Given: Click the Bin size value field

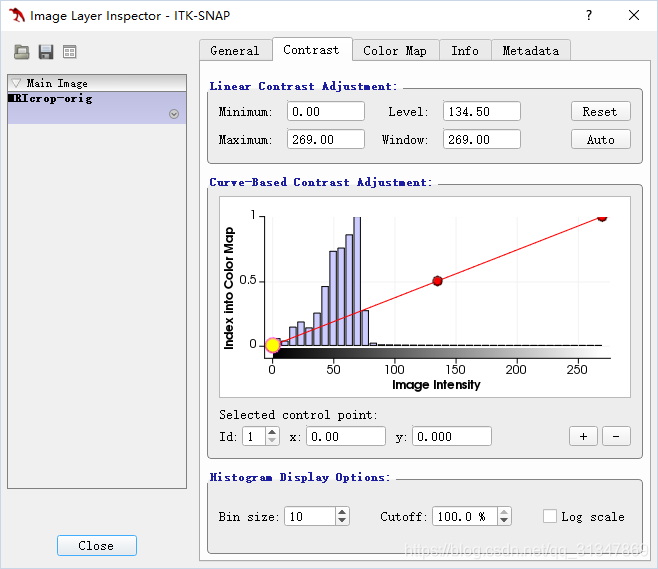Looking at the screenshot, I should click(x=310, y=517).
